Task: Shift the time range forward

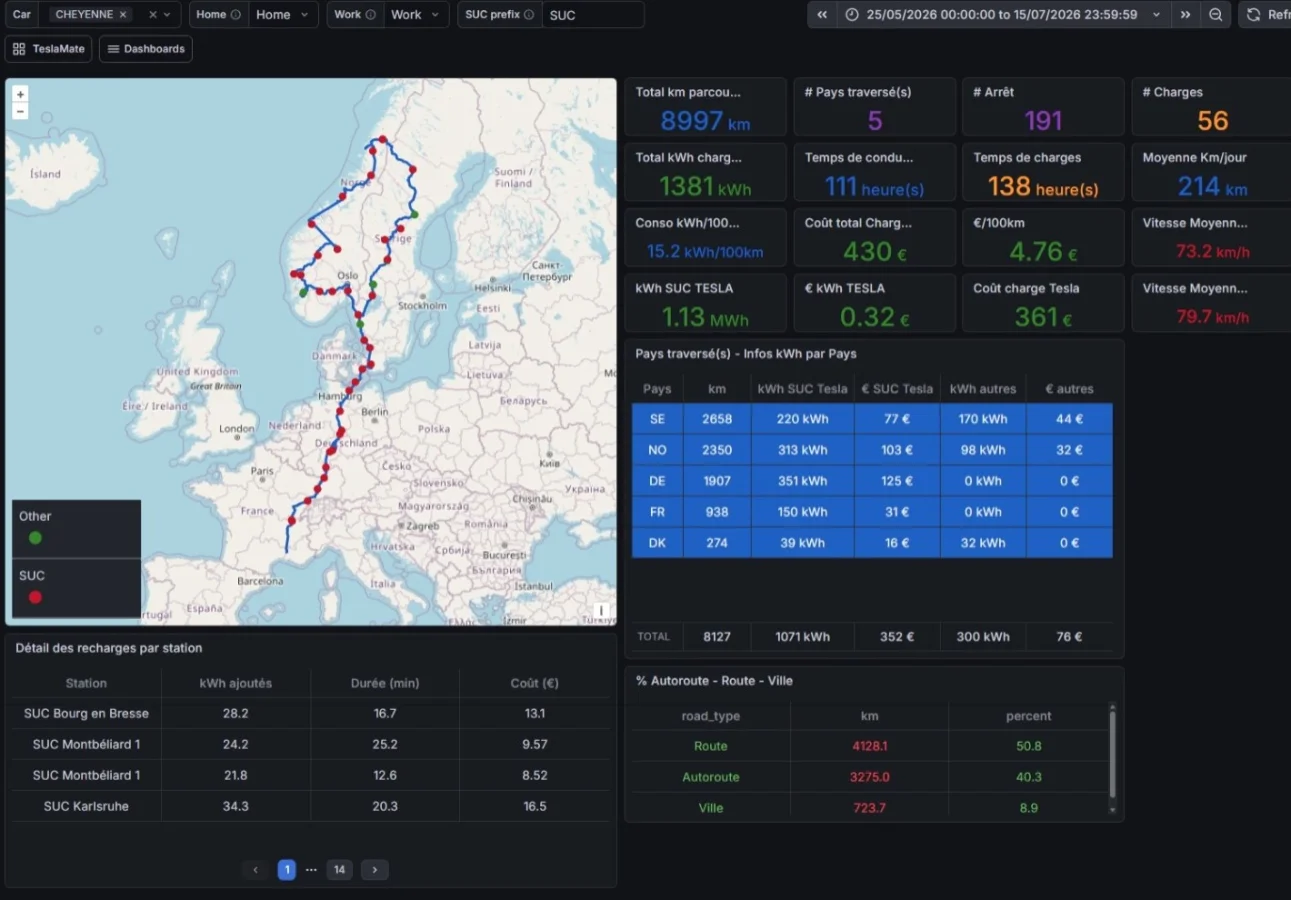Action: (1185, 15)
